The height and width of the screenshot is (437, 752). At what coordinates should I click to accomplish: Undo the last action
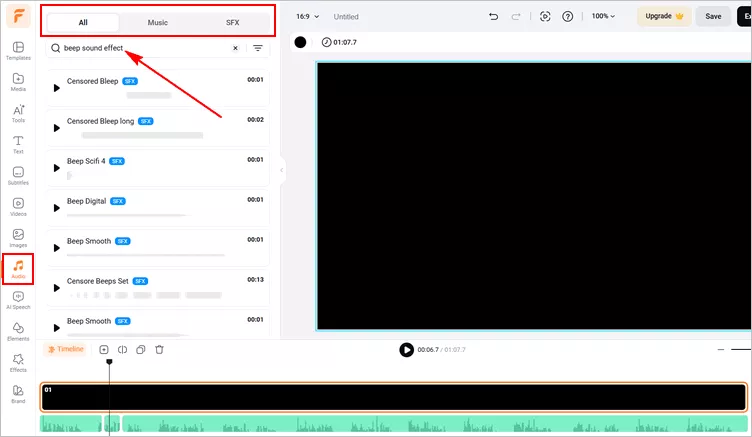(x=494, y=16)
